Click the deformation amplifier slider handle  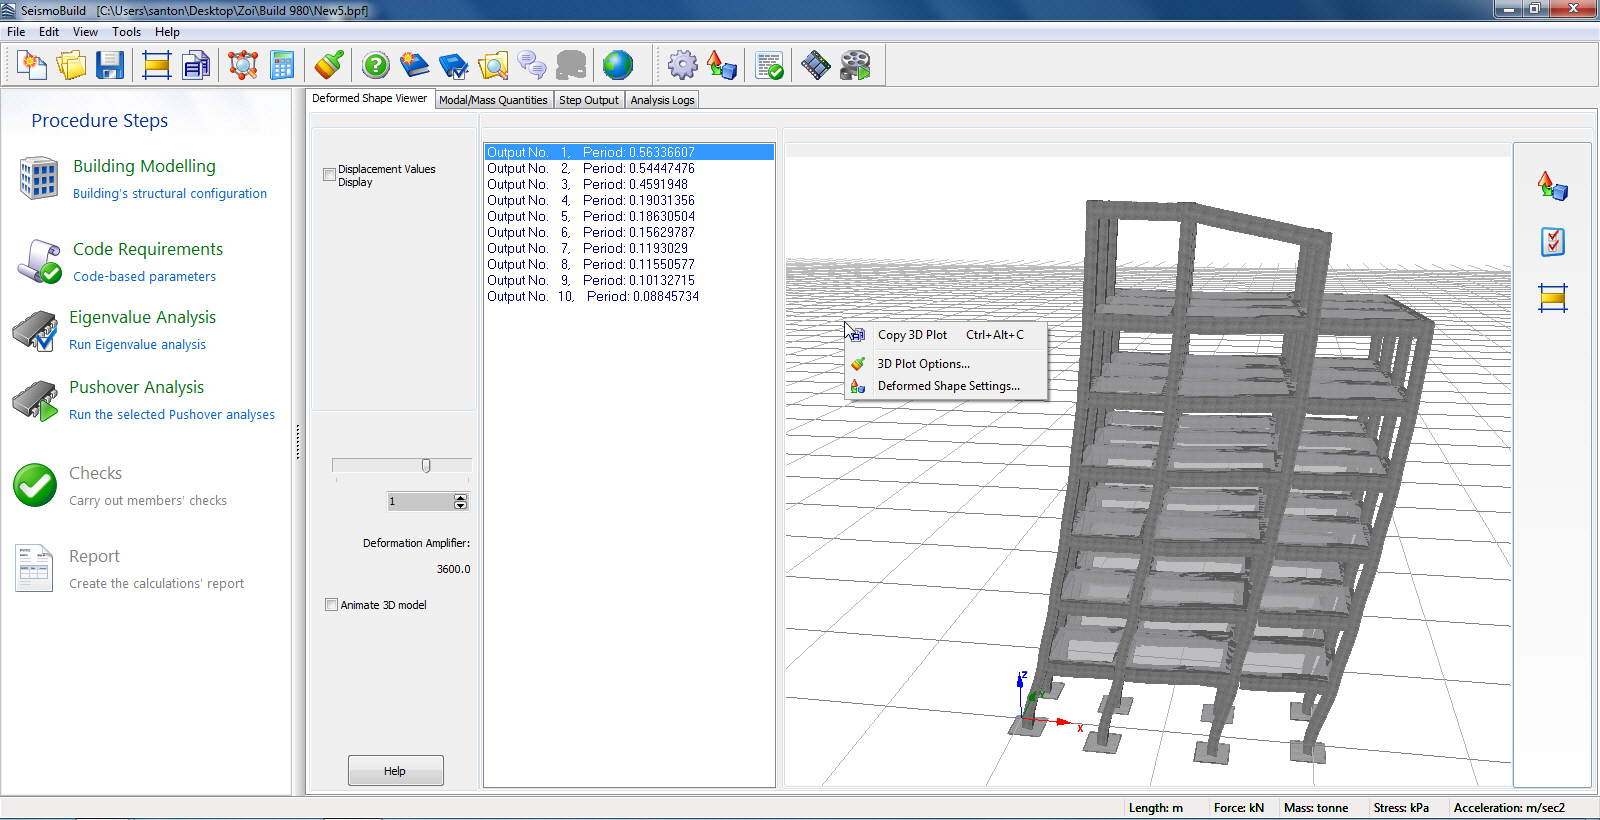coord(426,466)
